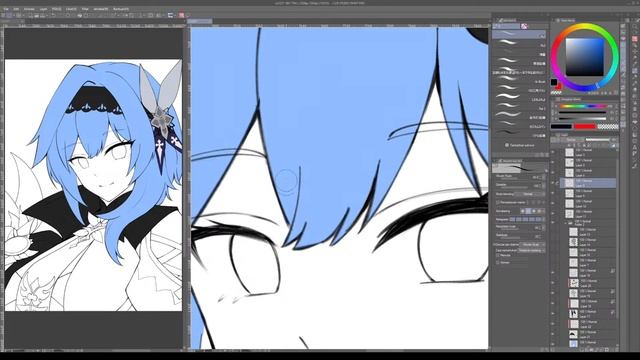Click the Tool property panel title tab
640x360 pixels.
(510, 161)
